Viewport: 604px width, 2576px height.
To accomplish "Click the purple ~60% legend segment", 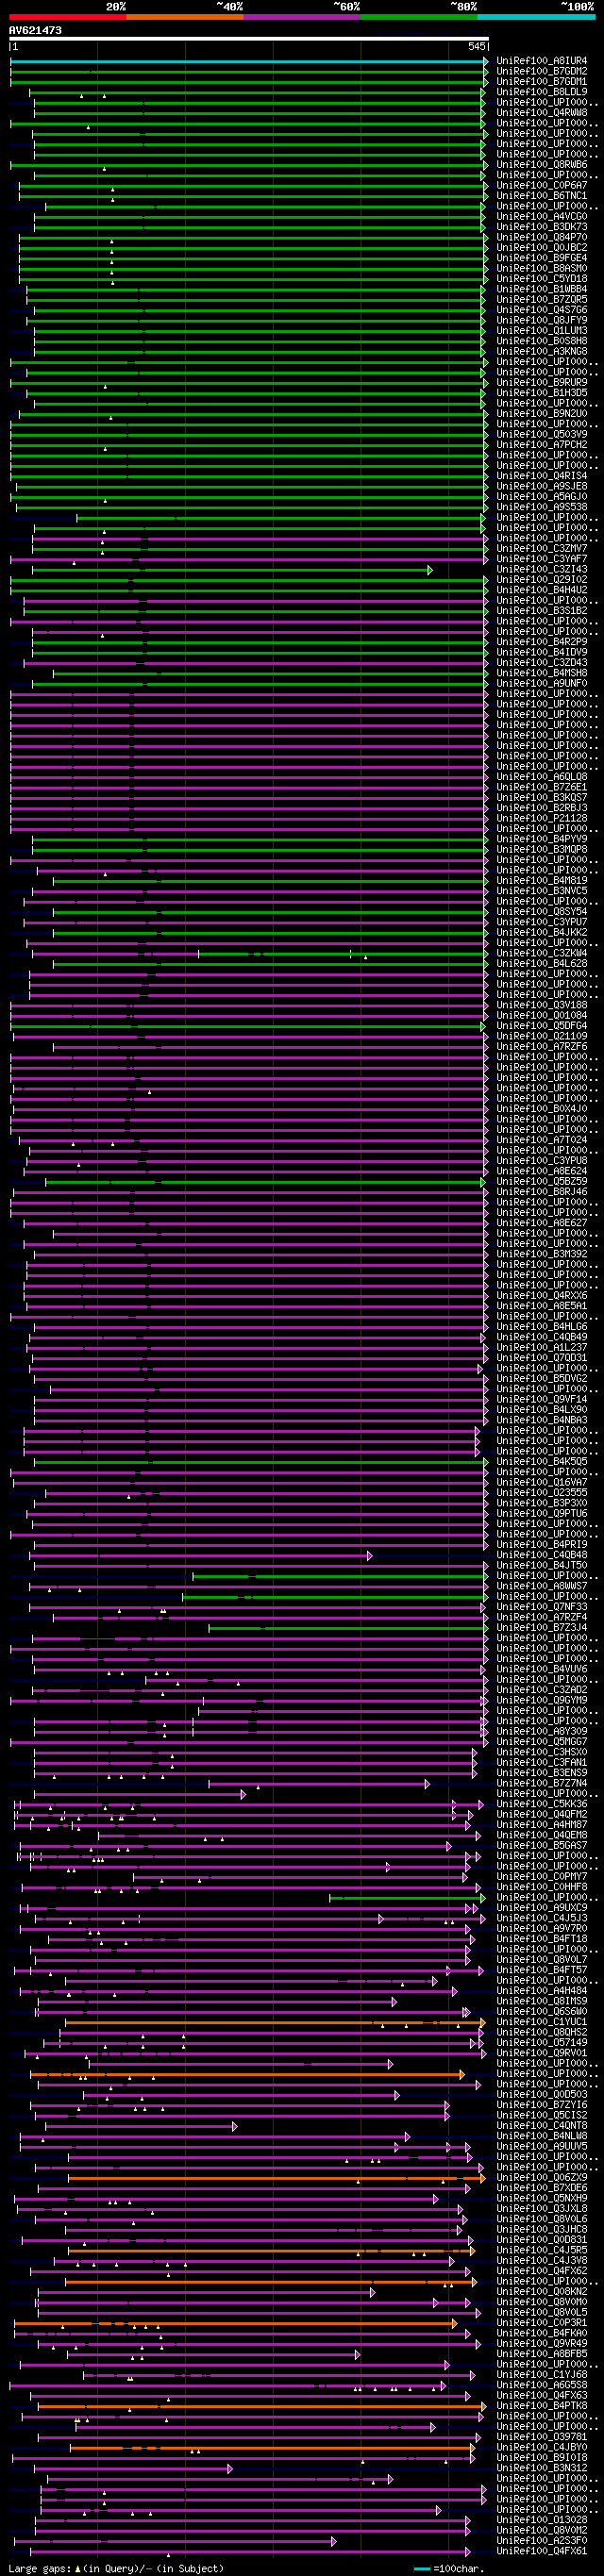I will [302, 17].
